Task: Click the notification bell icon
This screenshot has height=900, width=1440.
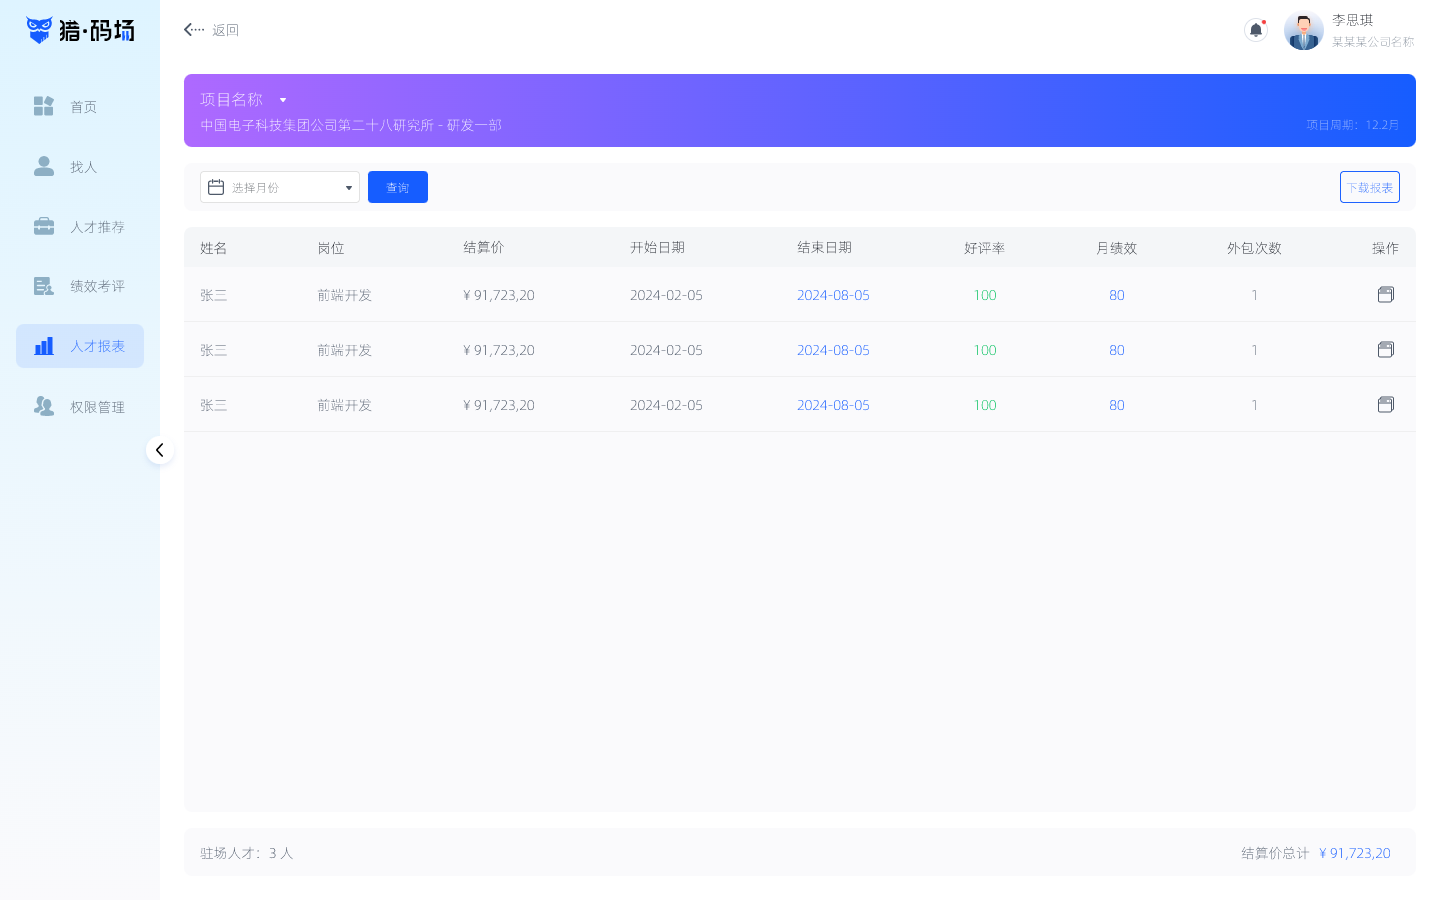Action: click(1256, 30)
